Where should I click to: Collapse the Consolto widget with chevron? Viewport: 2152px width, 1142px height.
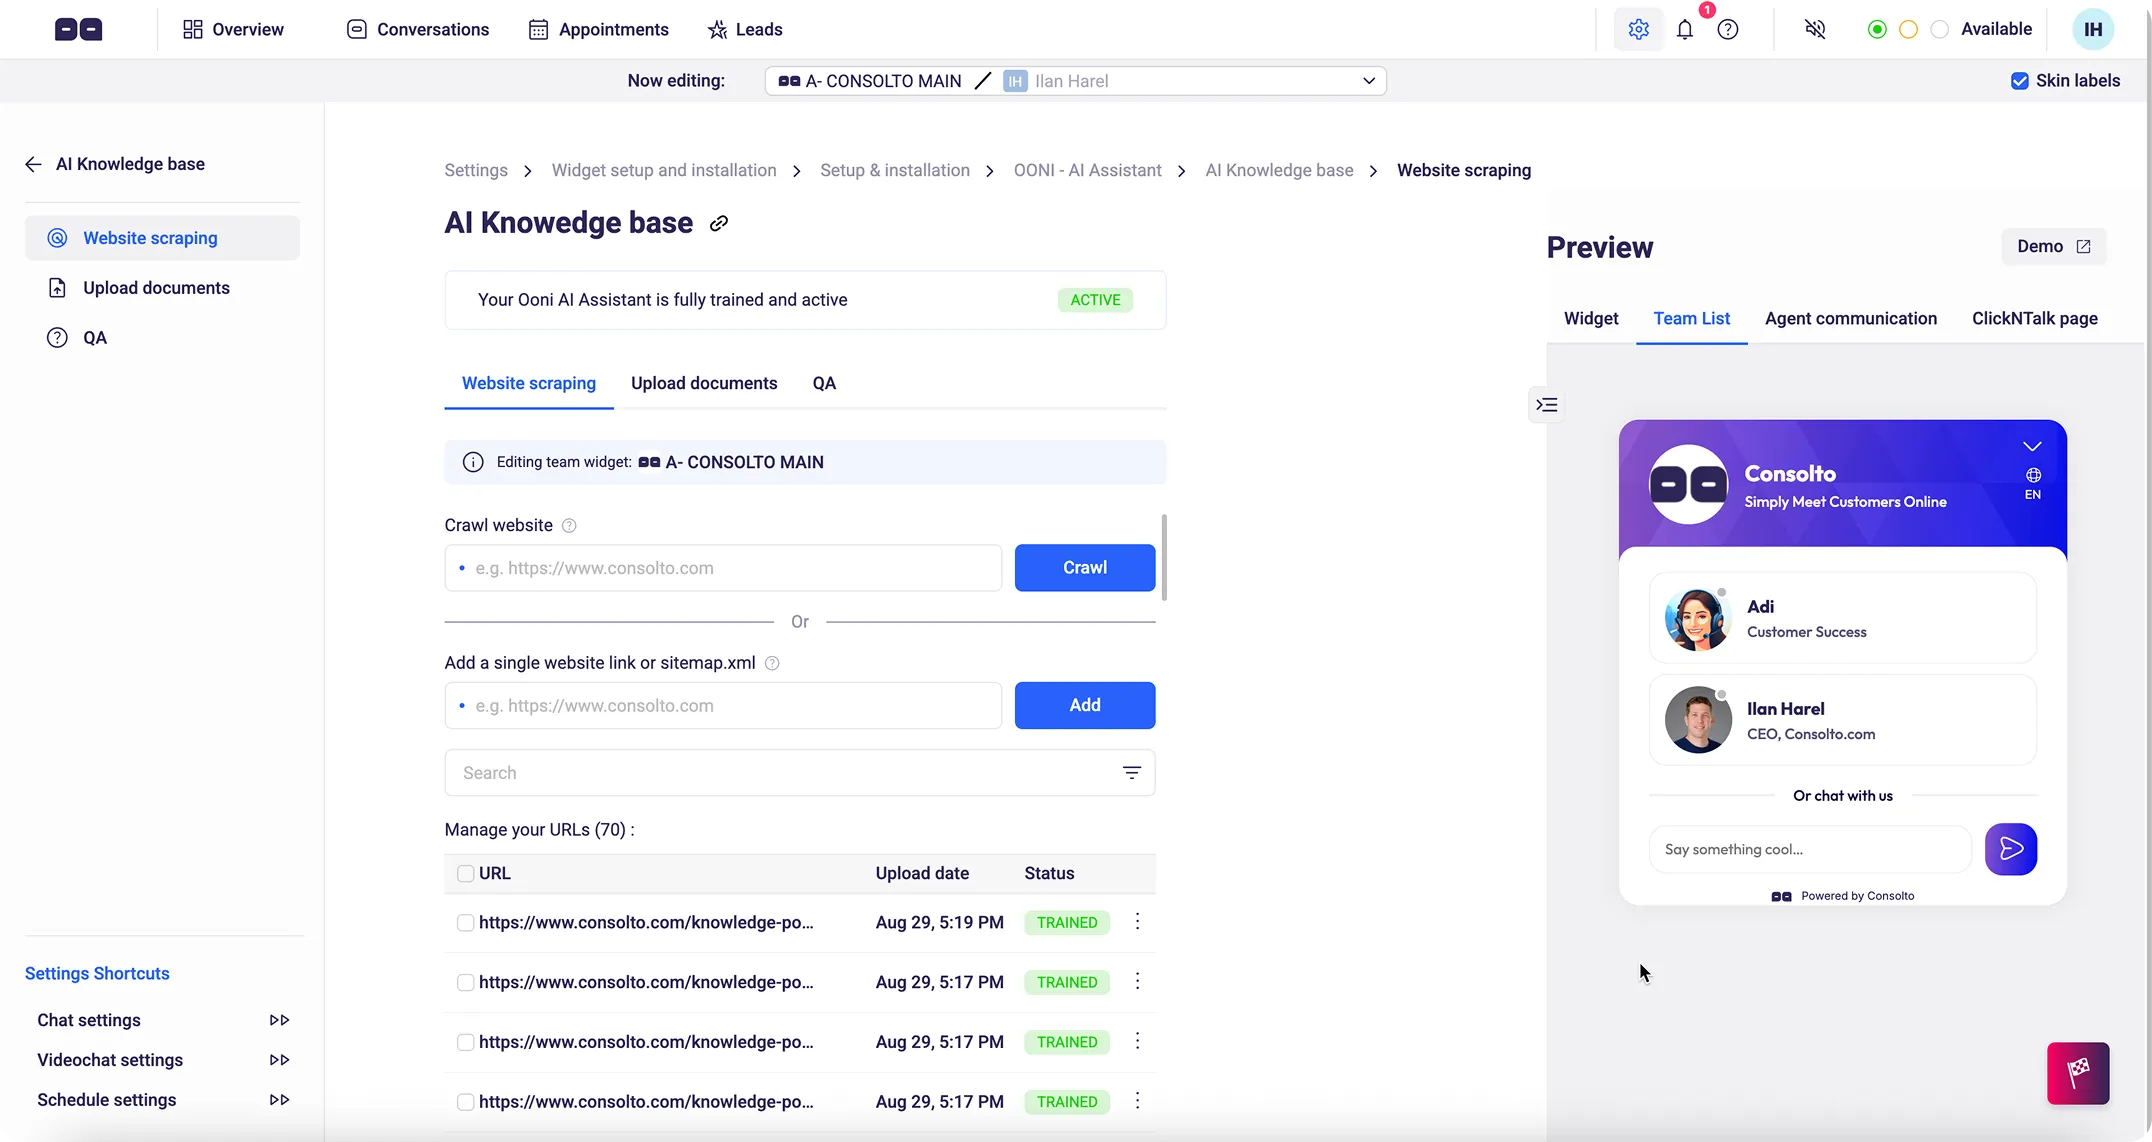pyautogui.click(x=2032, y=446)
